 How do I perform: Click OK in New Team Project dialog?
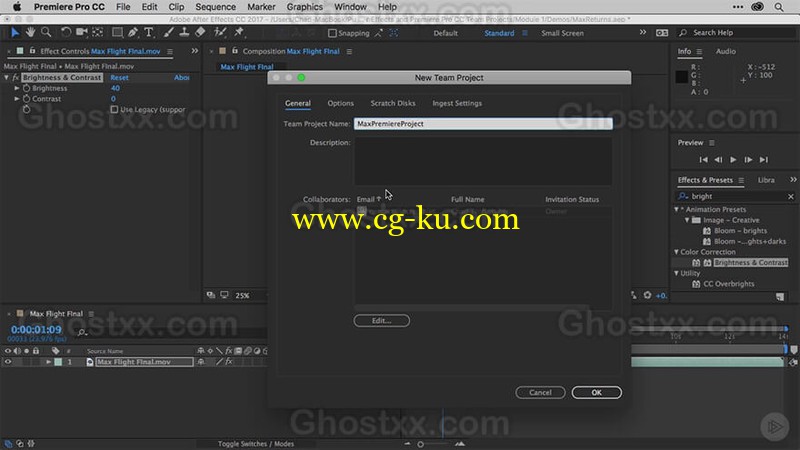click(x=596, y=392)
